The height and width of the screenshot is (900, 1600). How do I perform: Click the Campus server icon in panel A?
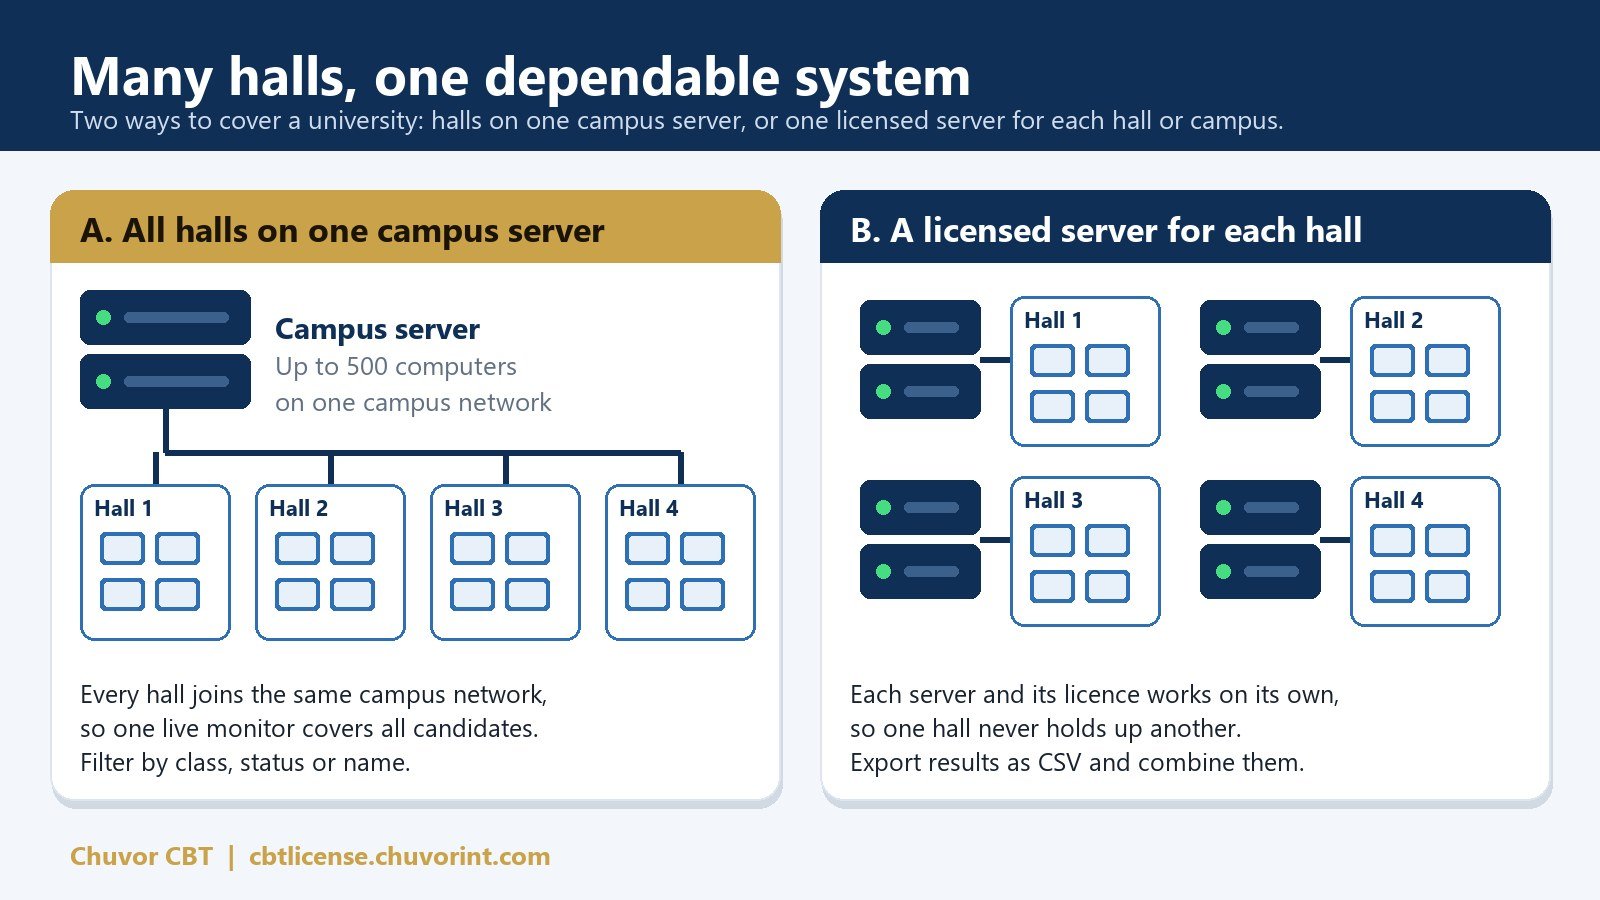[x=165, y=349]
